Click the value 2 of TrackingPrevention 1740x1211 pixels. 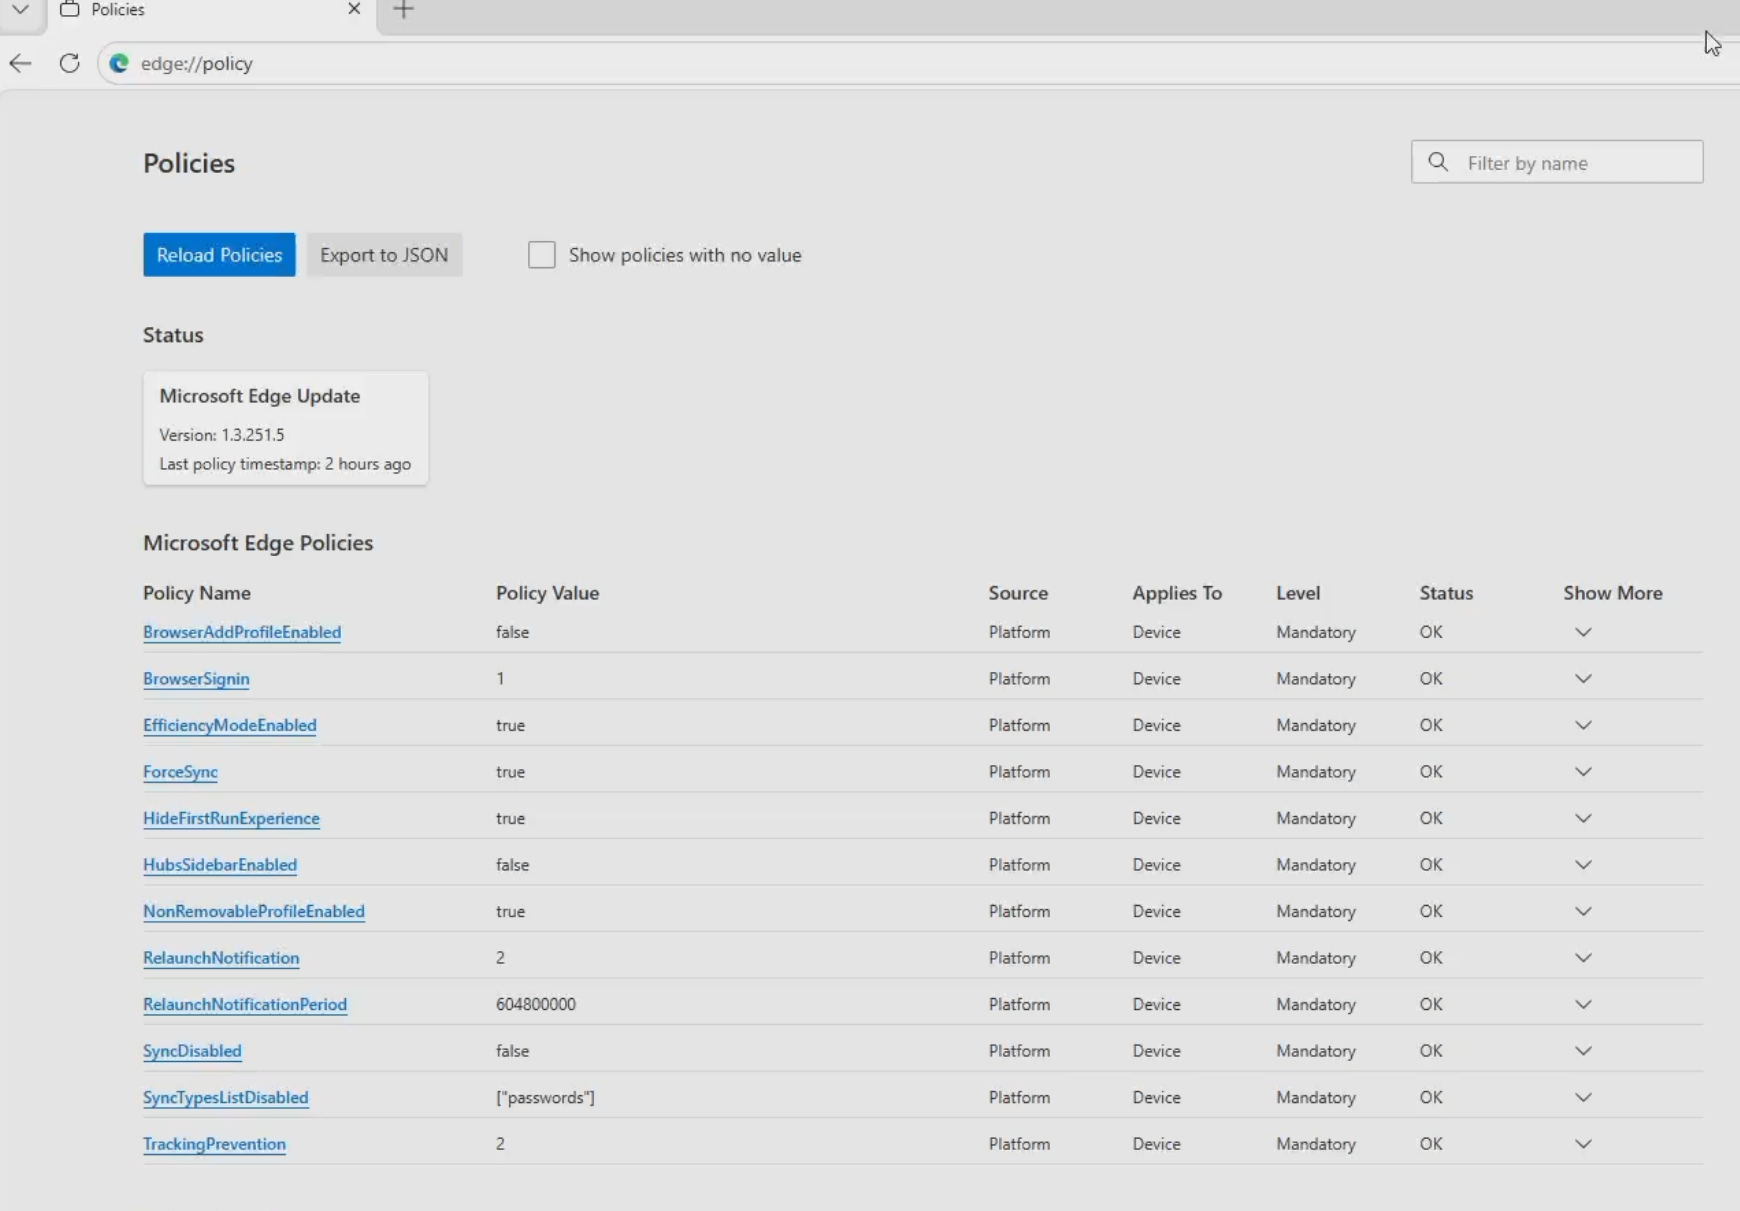click(500, 1144)
